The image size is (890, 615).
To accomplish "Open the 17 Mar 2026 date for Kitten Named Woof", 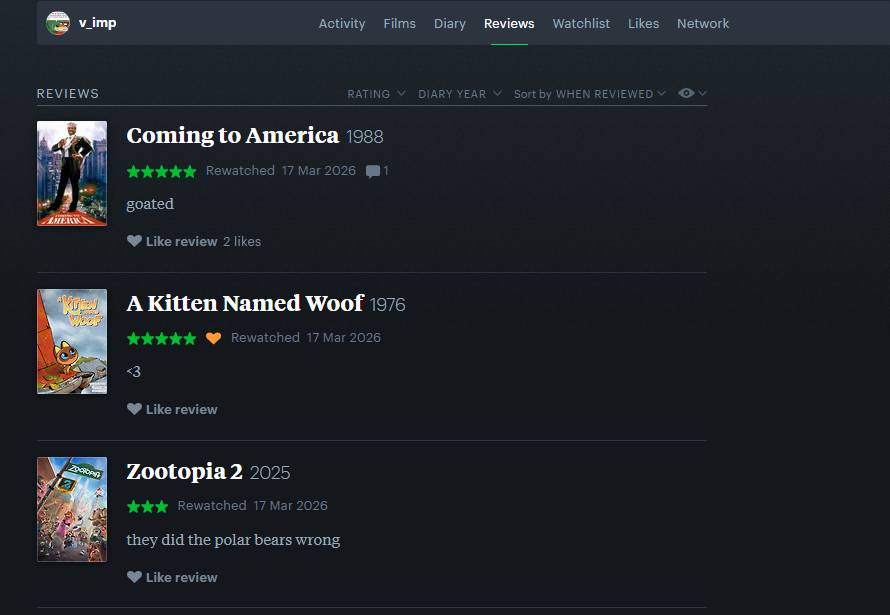I will [344, 338].
